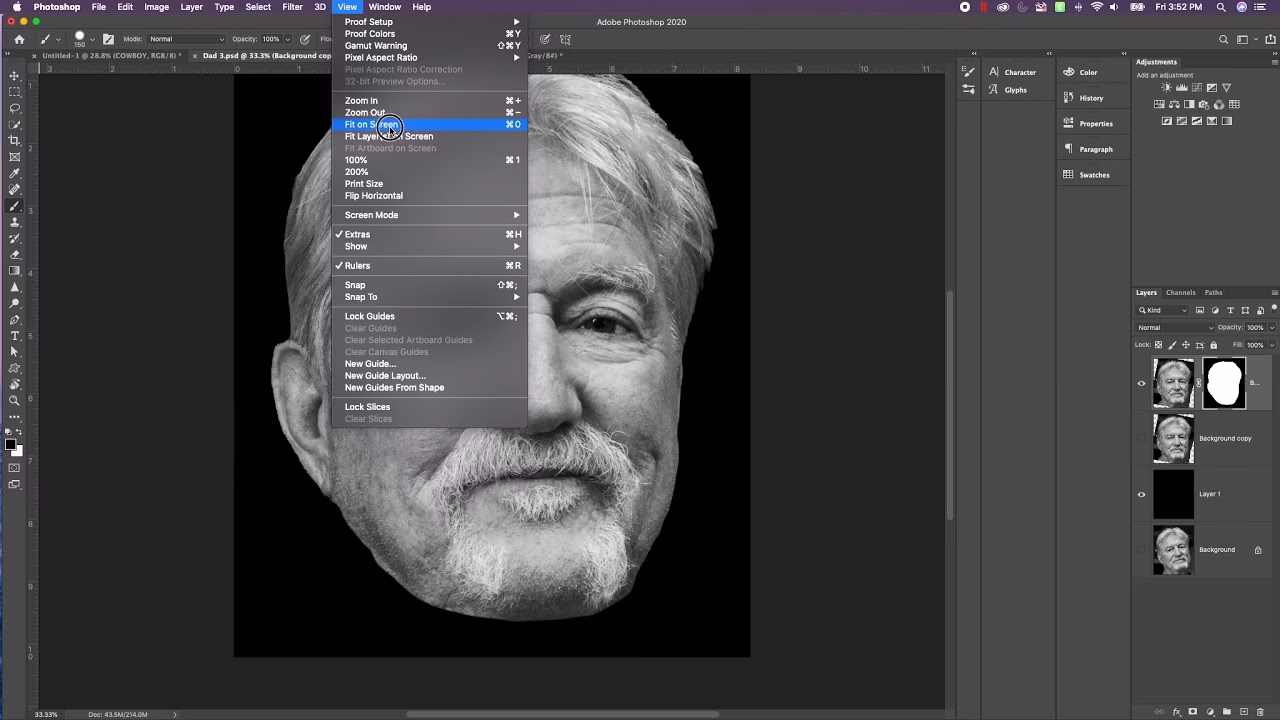The height and width of the screenshot is (720, 1280).
Task: Toggle Rulers in the View menu
Action: pyautogui.click(x=357, y=266)
